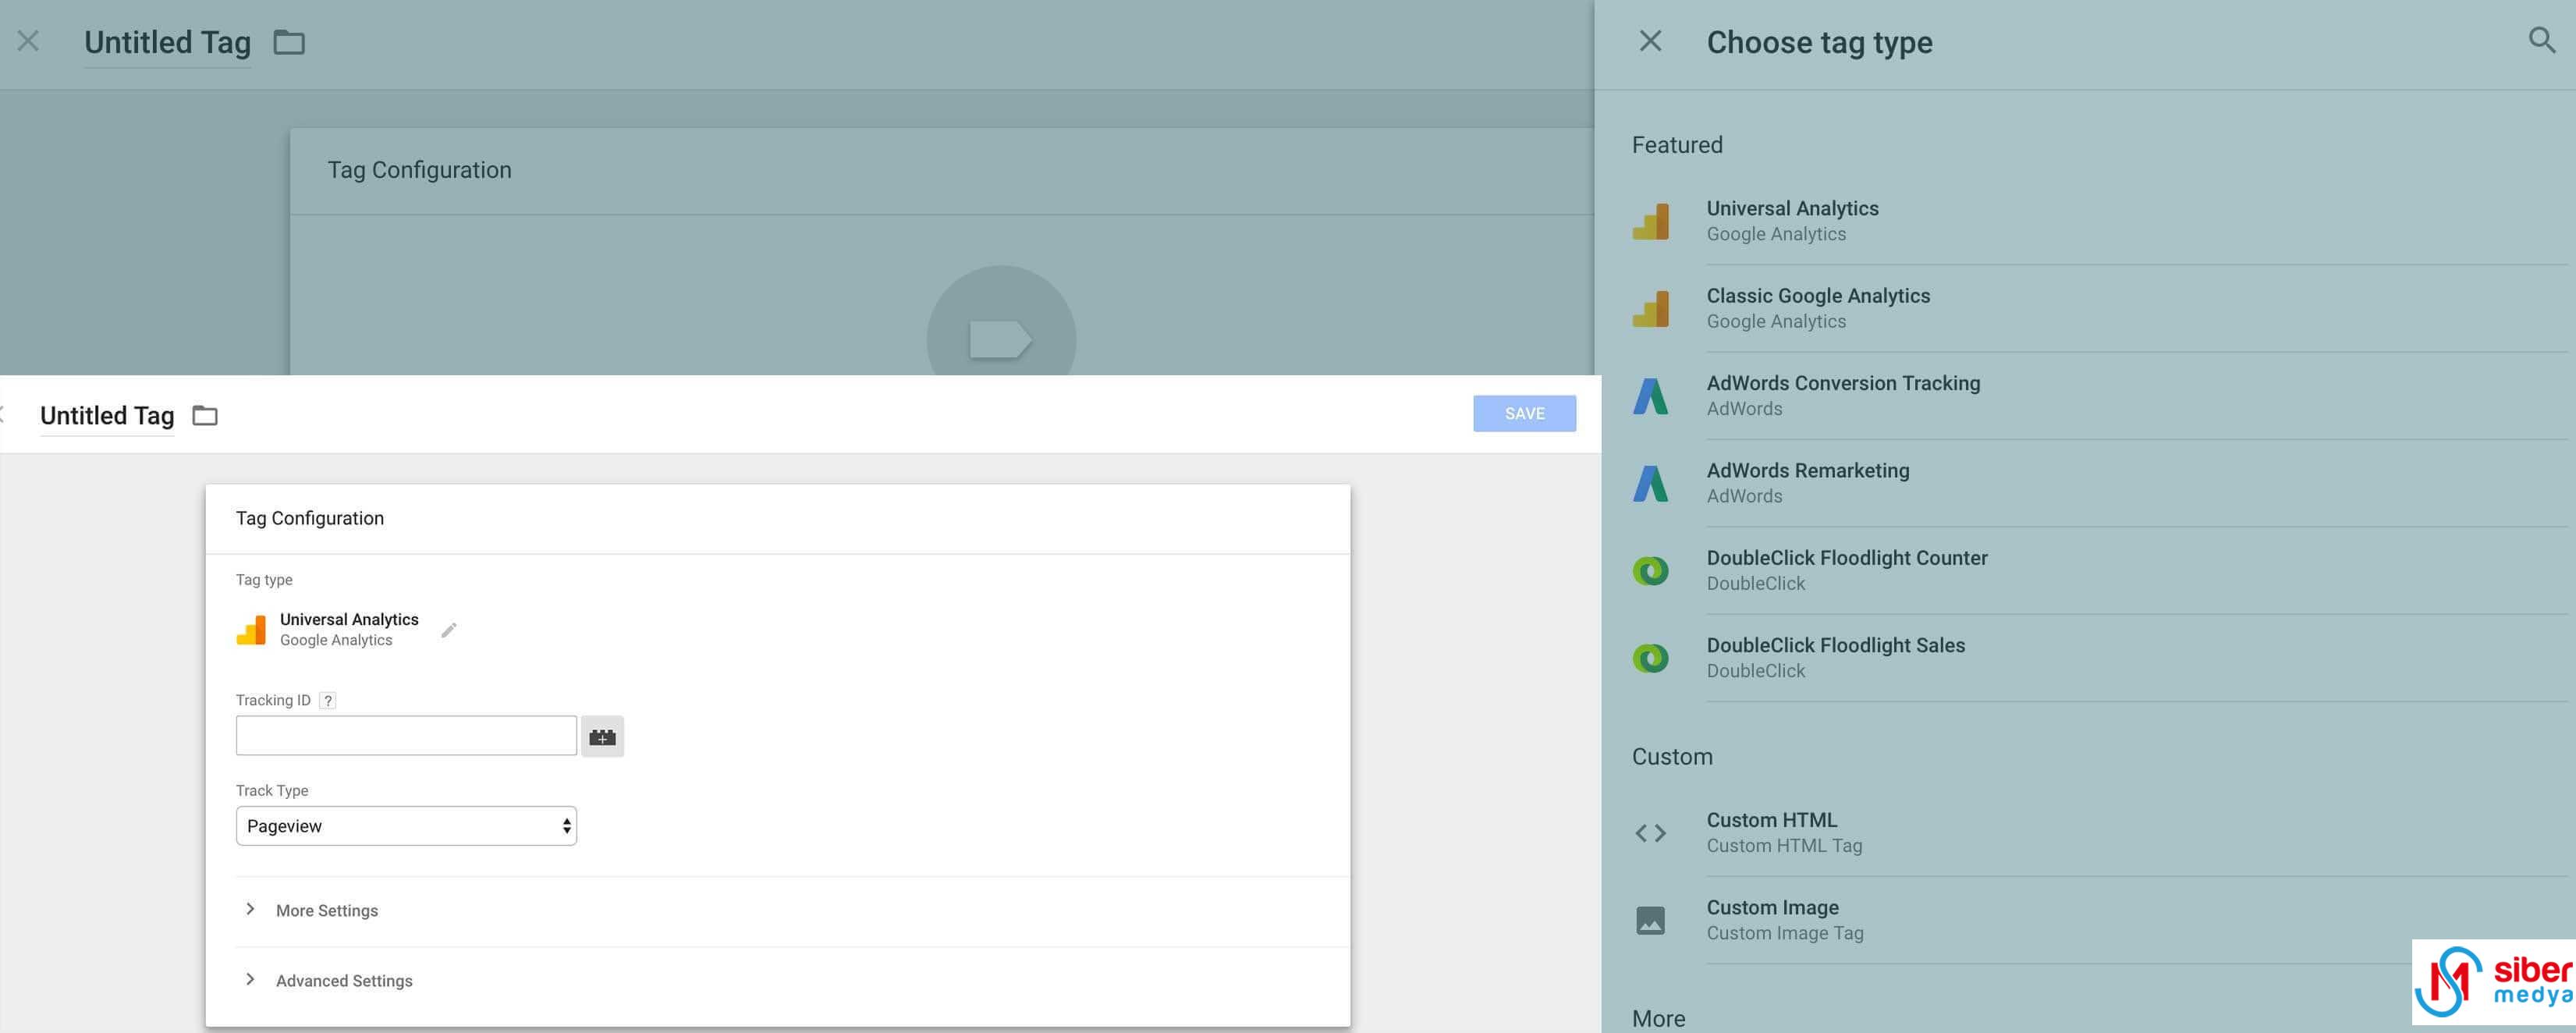Click the Custom Image picture icon
The image size is (2576, 1033).
pos(1650,920)
